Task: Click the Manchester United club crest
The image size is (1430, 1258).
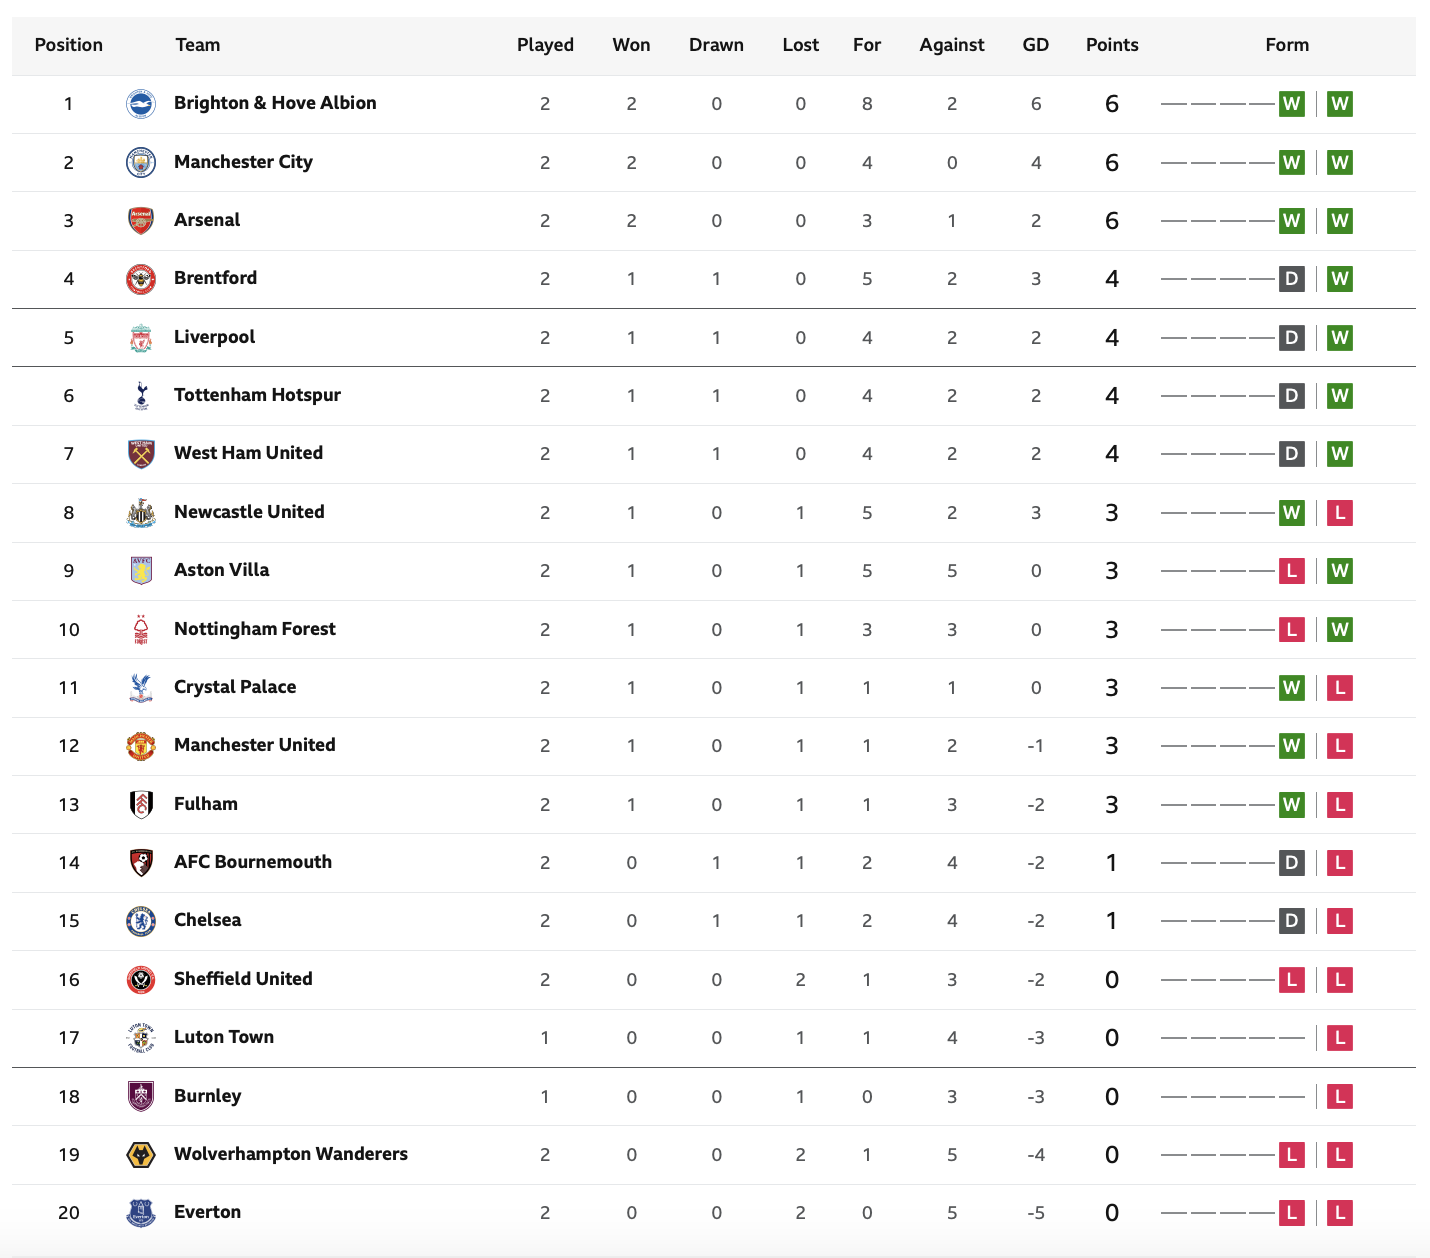Action: click(141, 746)
